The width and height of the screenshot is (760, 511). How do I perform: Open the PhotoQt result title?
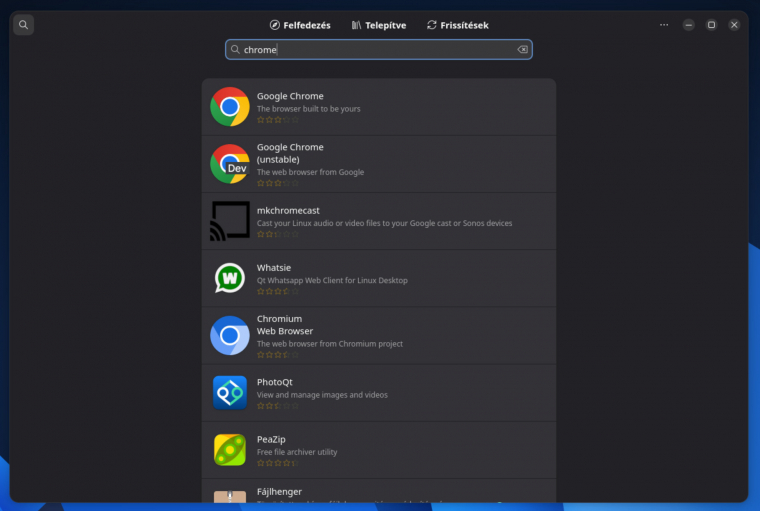(x=274, y=382)
